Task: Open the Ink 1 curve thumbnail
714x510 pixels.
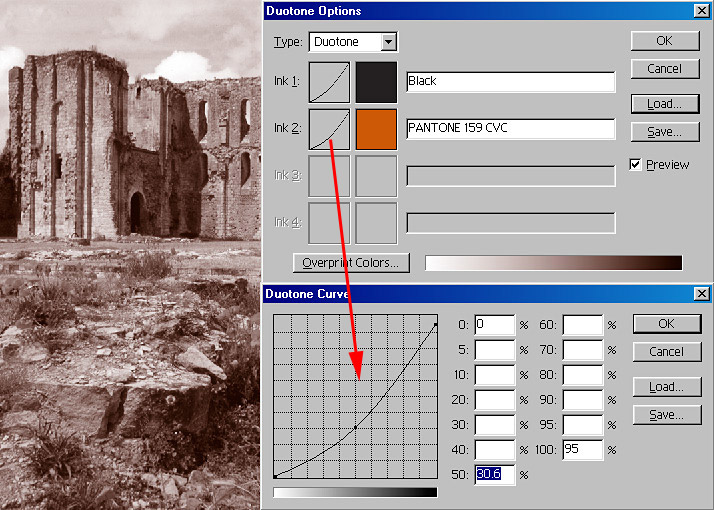Action: tap(329, 82)
